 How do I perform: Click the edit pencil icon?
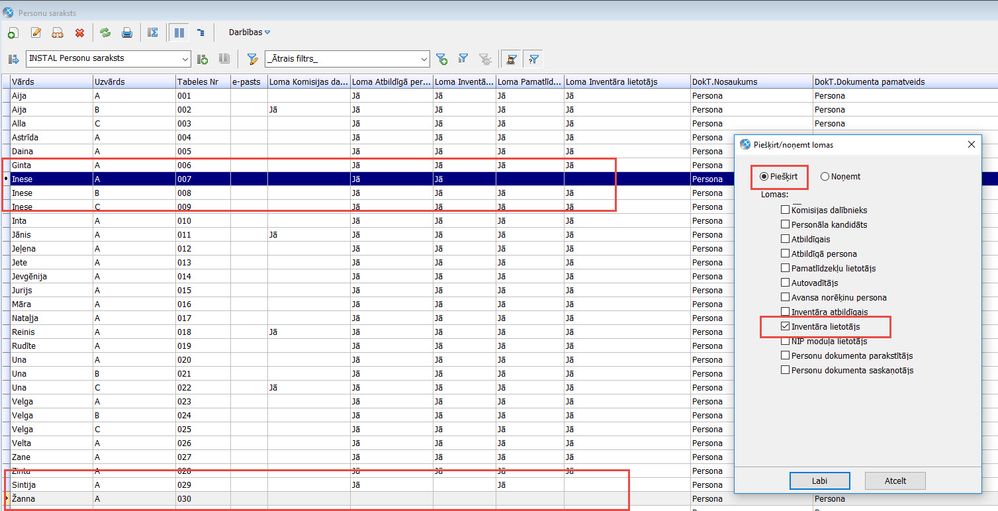click(x=36, y=32)
